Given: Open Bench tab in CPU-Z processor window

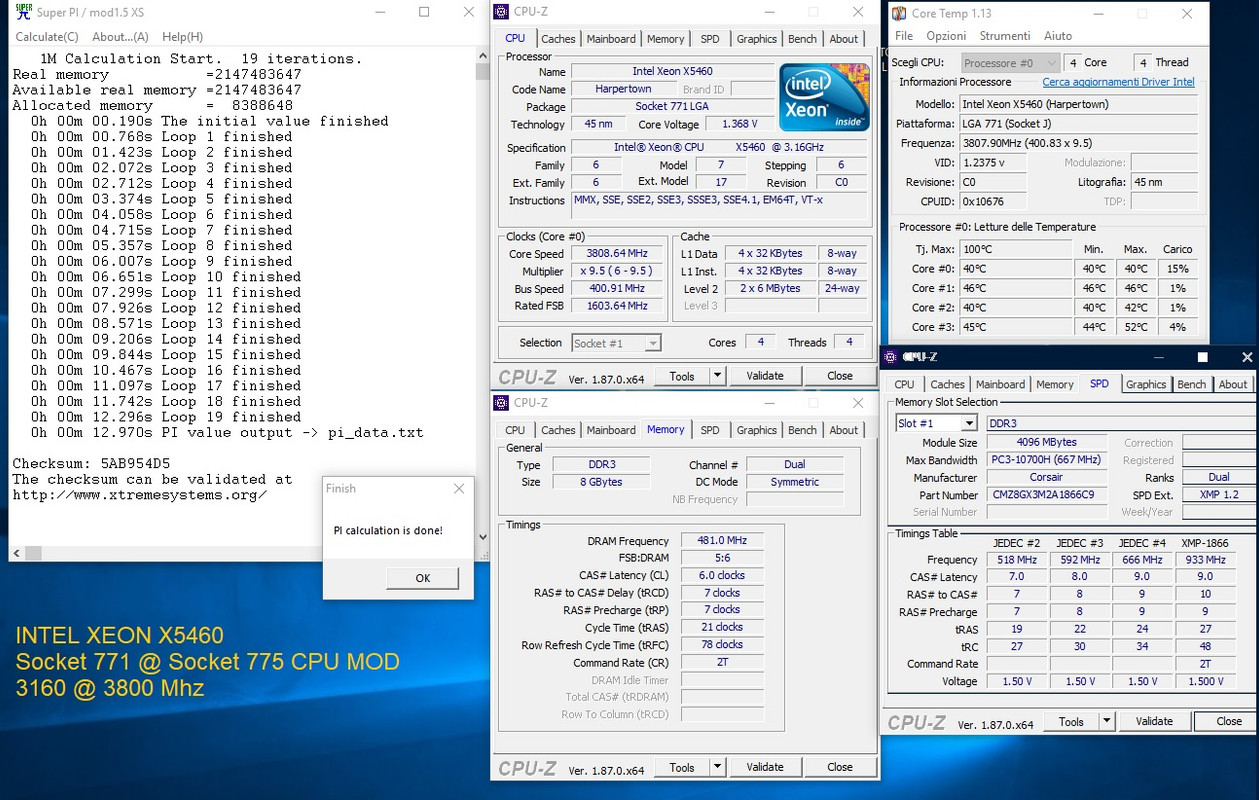Looking at the screenshot, I should click(x=802, y=39).
